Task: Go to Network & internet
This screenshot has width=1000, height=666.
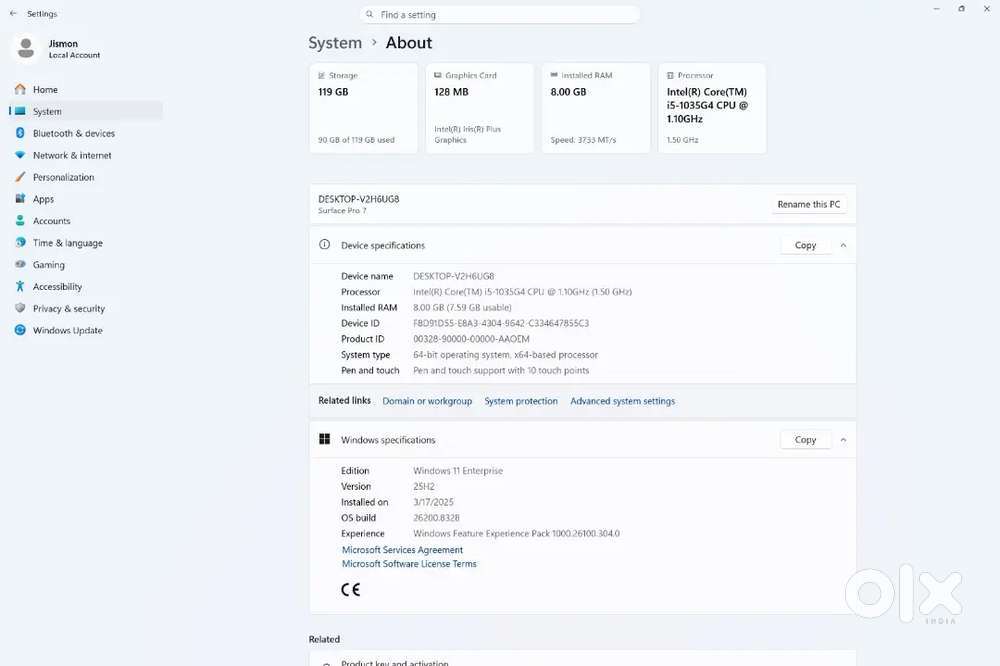Action: click(86, 155)
